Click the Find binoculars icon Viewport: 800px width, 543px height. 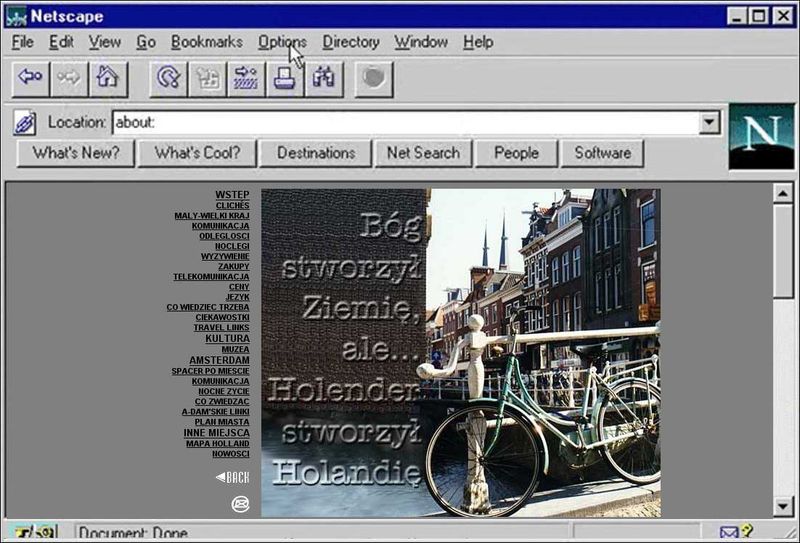click(x=323, y=79)
